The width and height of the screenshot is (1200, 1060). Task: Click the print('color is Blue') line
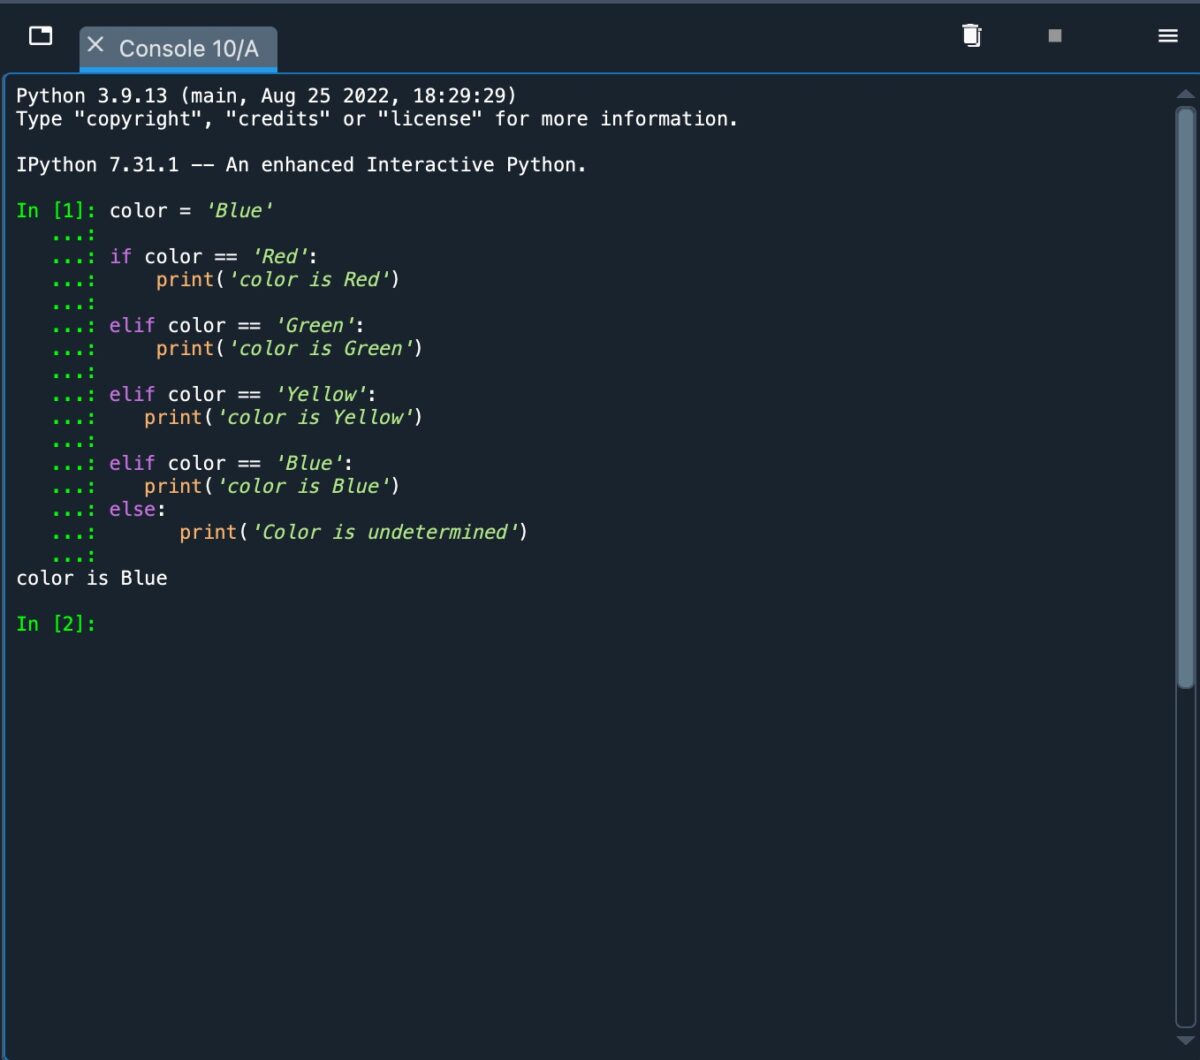coord(272,487)
